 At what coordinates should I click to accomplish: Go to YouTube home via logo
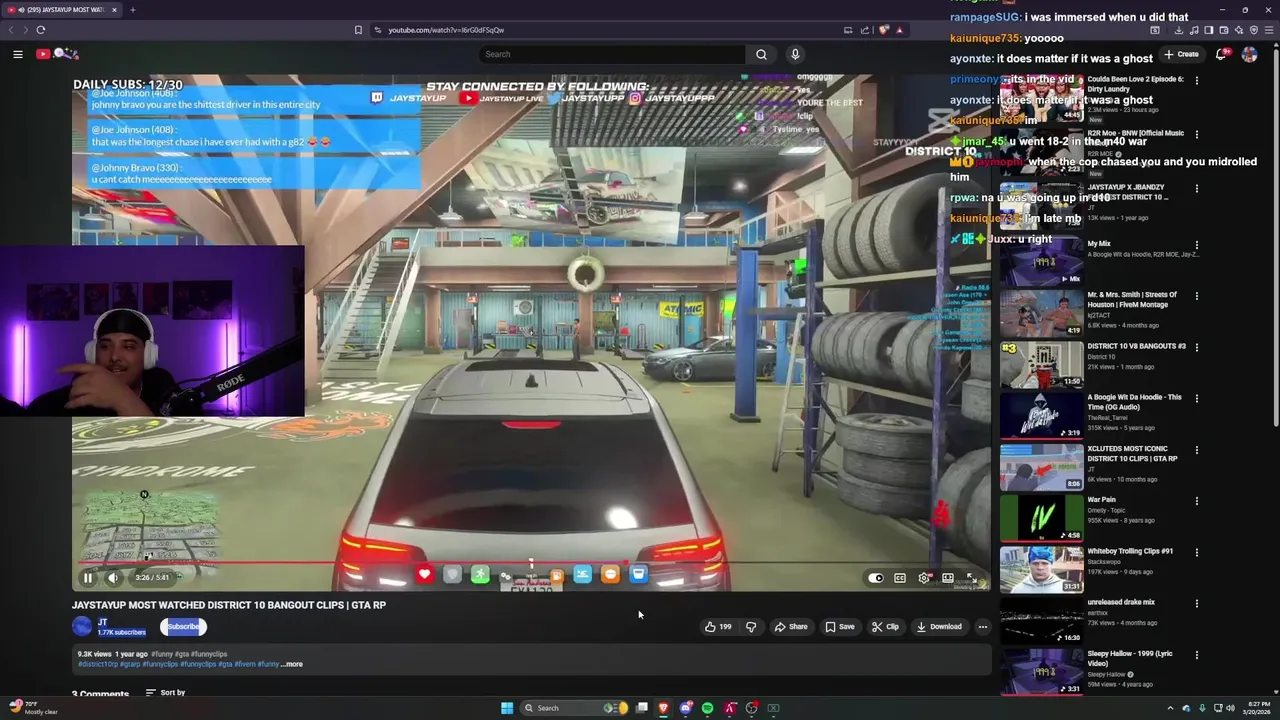(57, 54)
